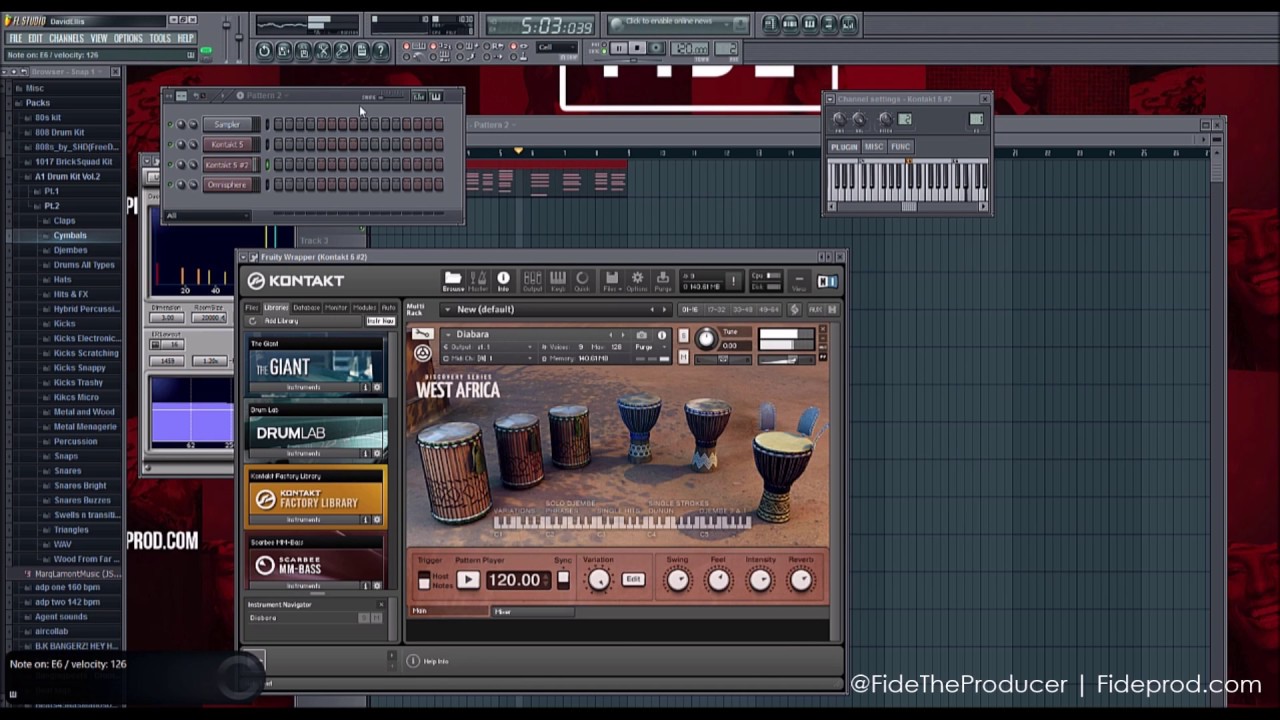Click Diabara instrument info icon
Screen dimensions: 1280x720
click(661, 335)
